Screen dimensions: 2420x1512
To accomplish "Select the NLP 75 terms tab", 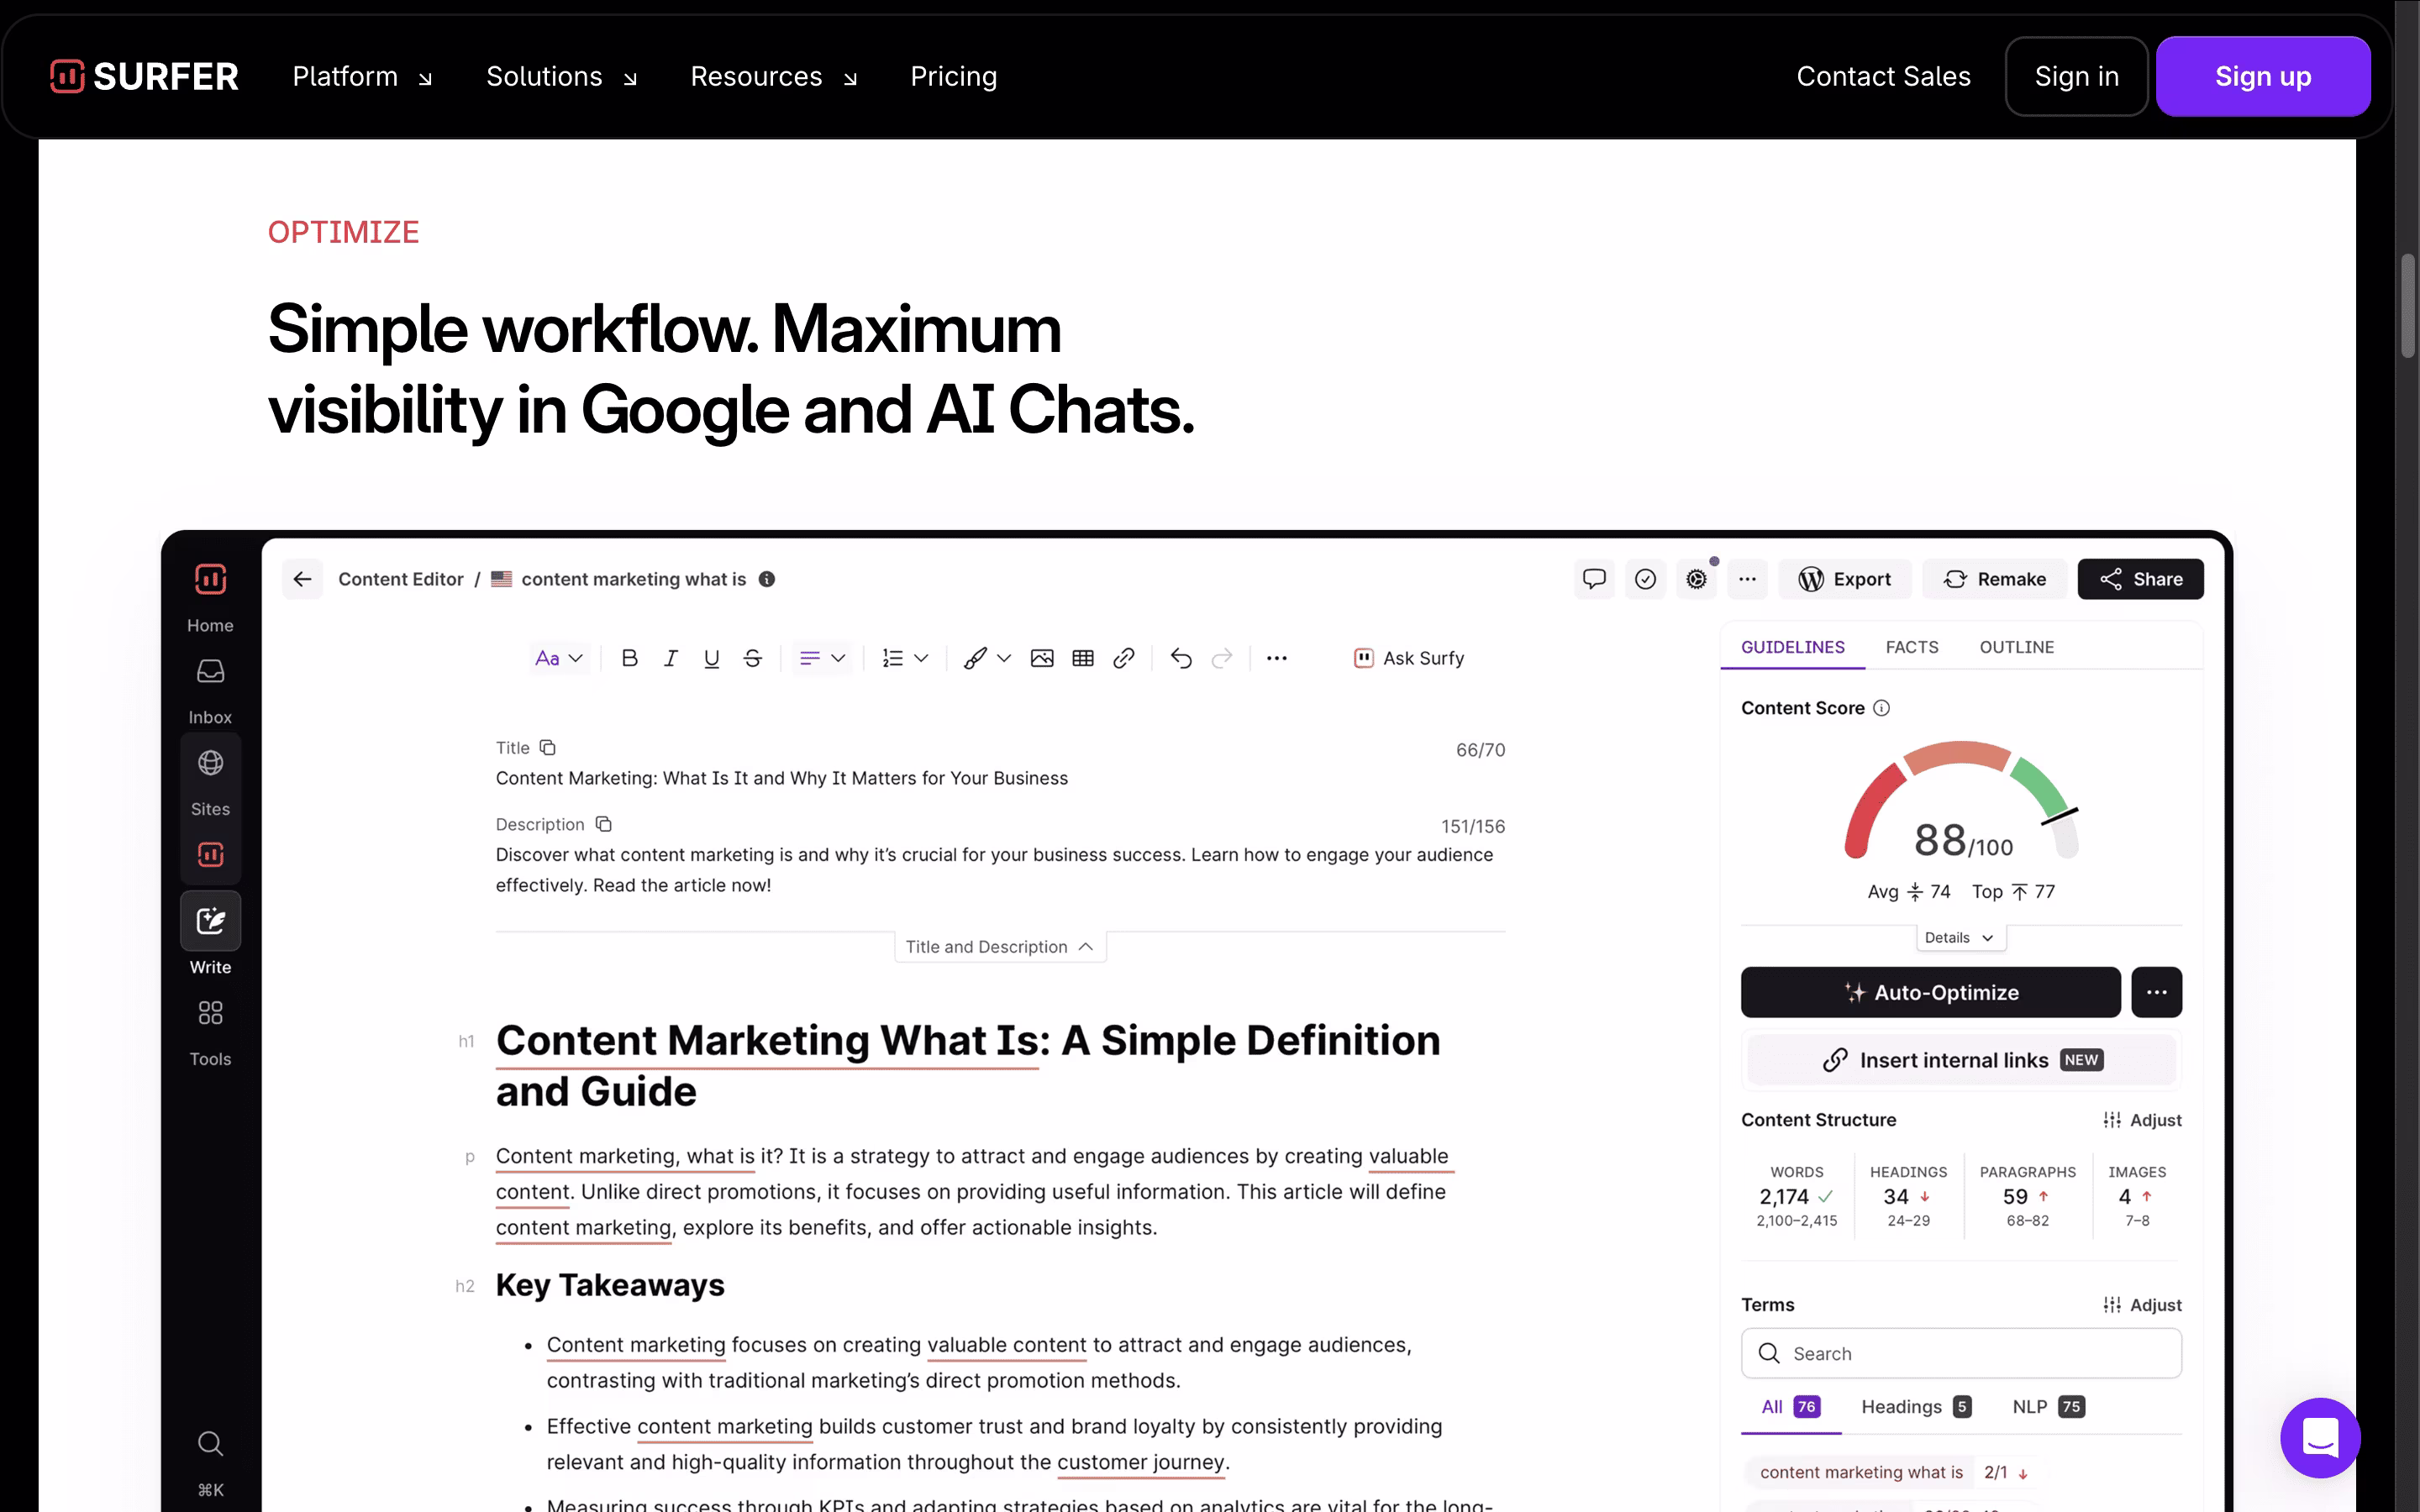I will click(2048, 1407).
